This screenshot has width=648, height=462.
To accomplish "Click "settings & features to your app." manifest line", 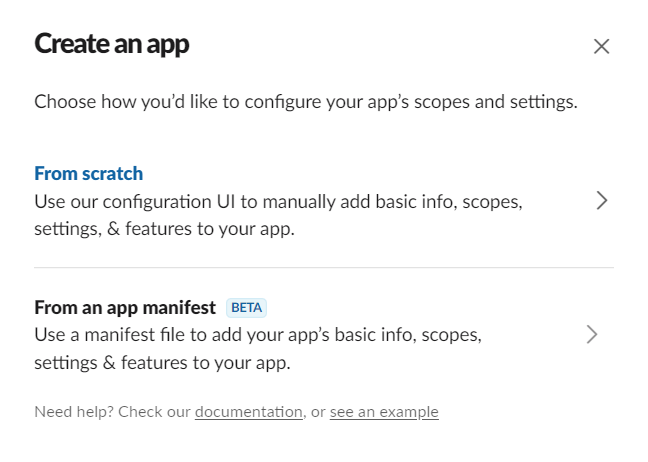I will pos(162,363).
